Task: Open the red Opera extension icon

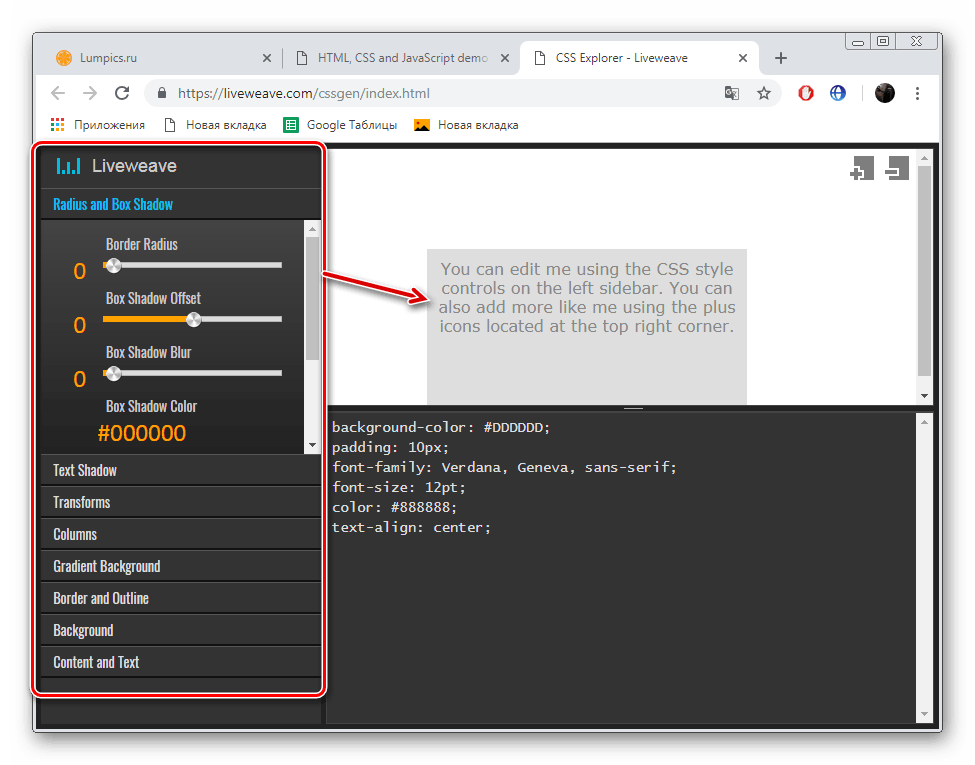Action: 806,93
